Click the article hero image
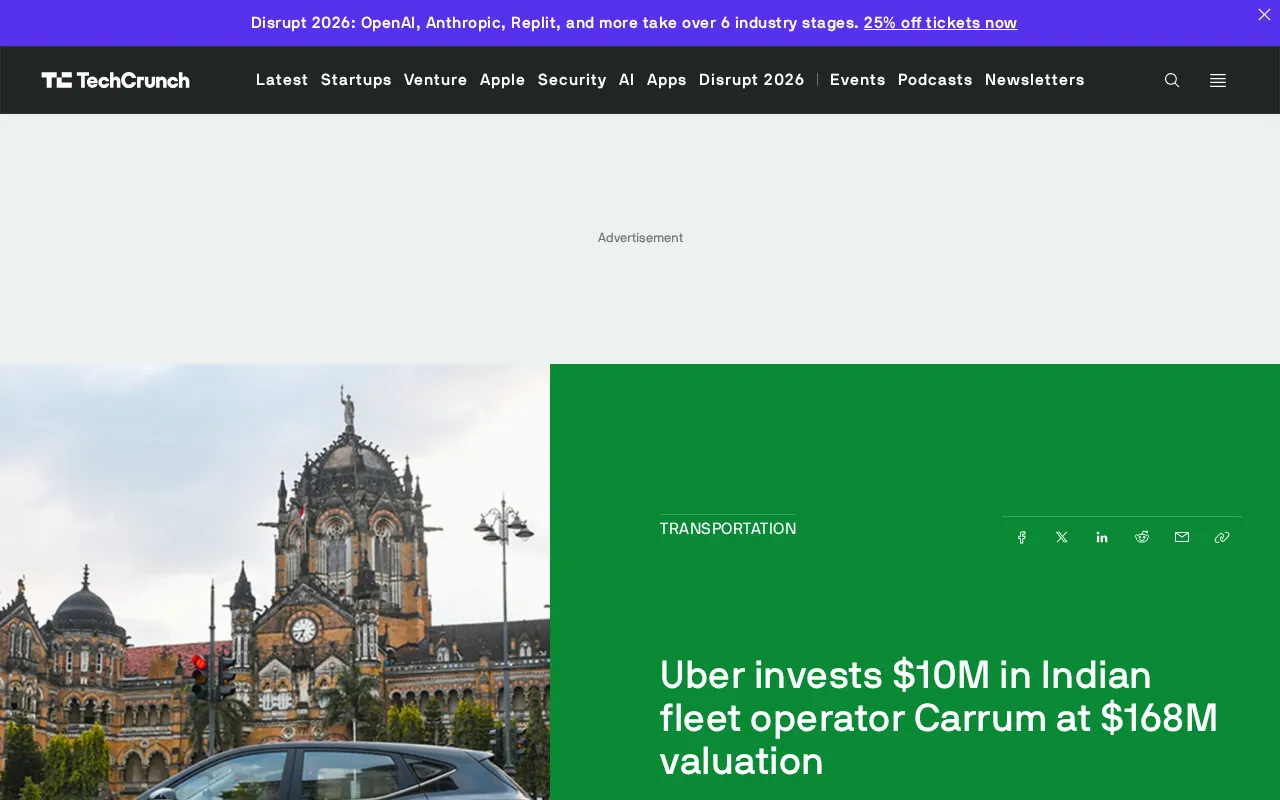Image resolution: width=1280 pixels, height=800 pixels. (x=275, y=582)
